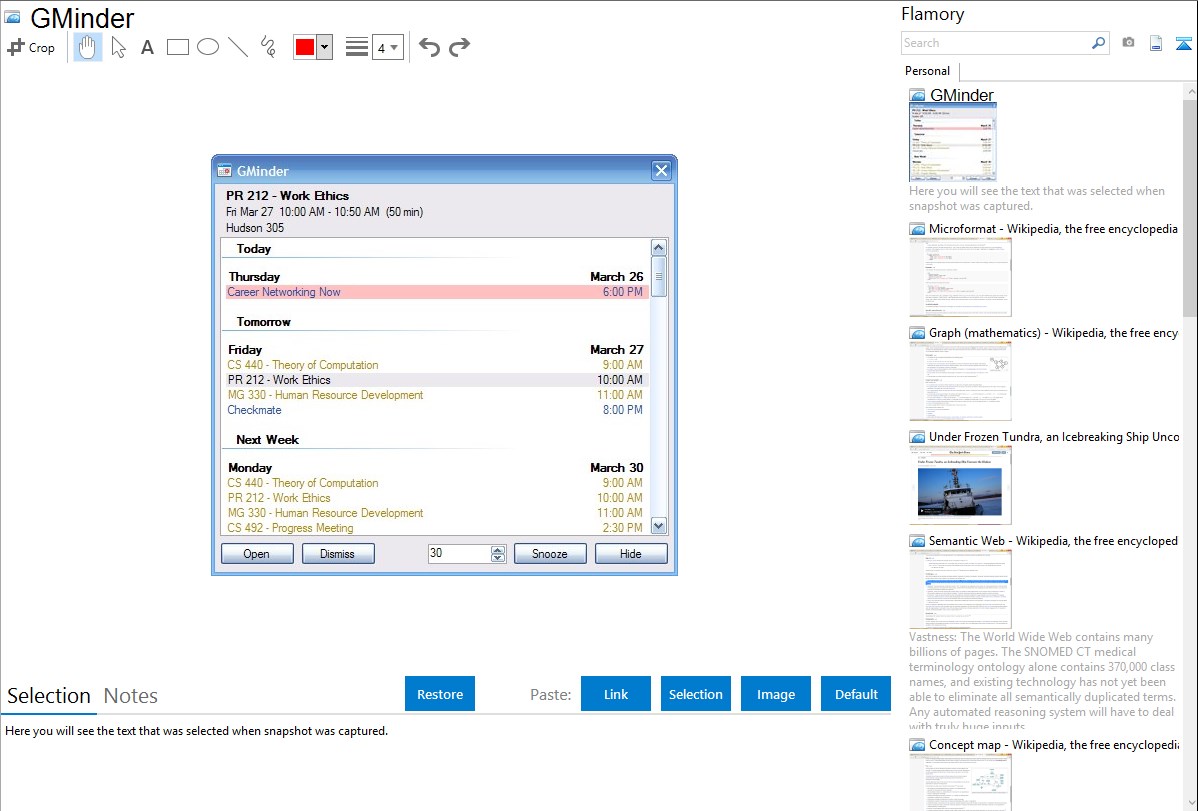Close the GMinder dialog

pos(662,170)
